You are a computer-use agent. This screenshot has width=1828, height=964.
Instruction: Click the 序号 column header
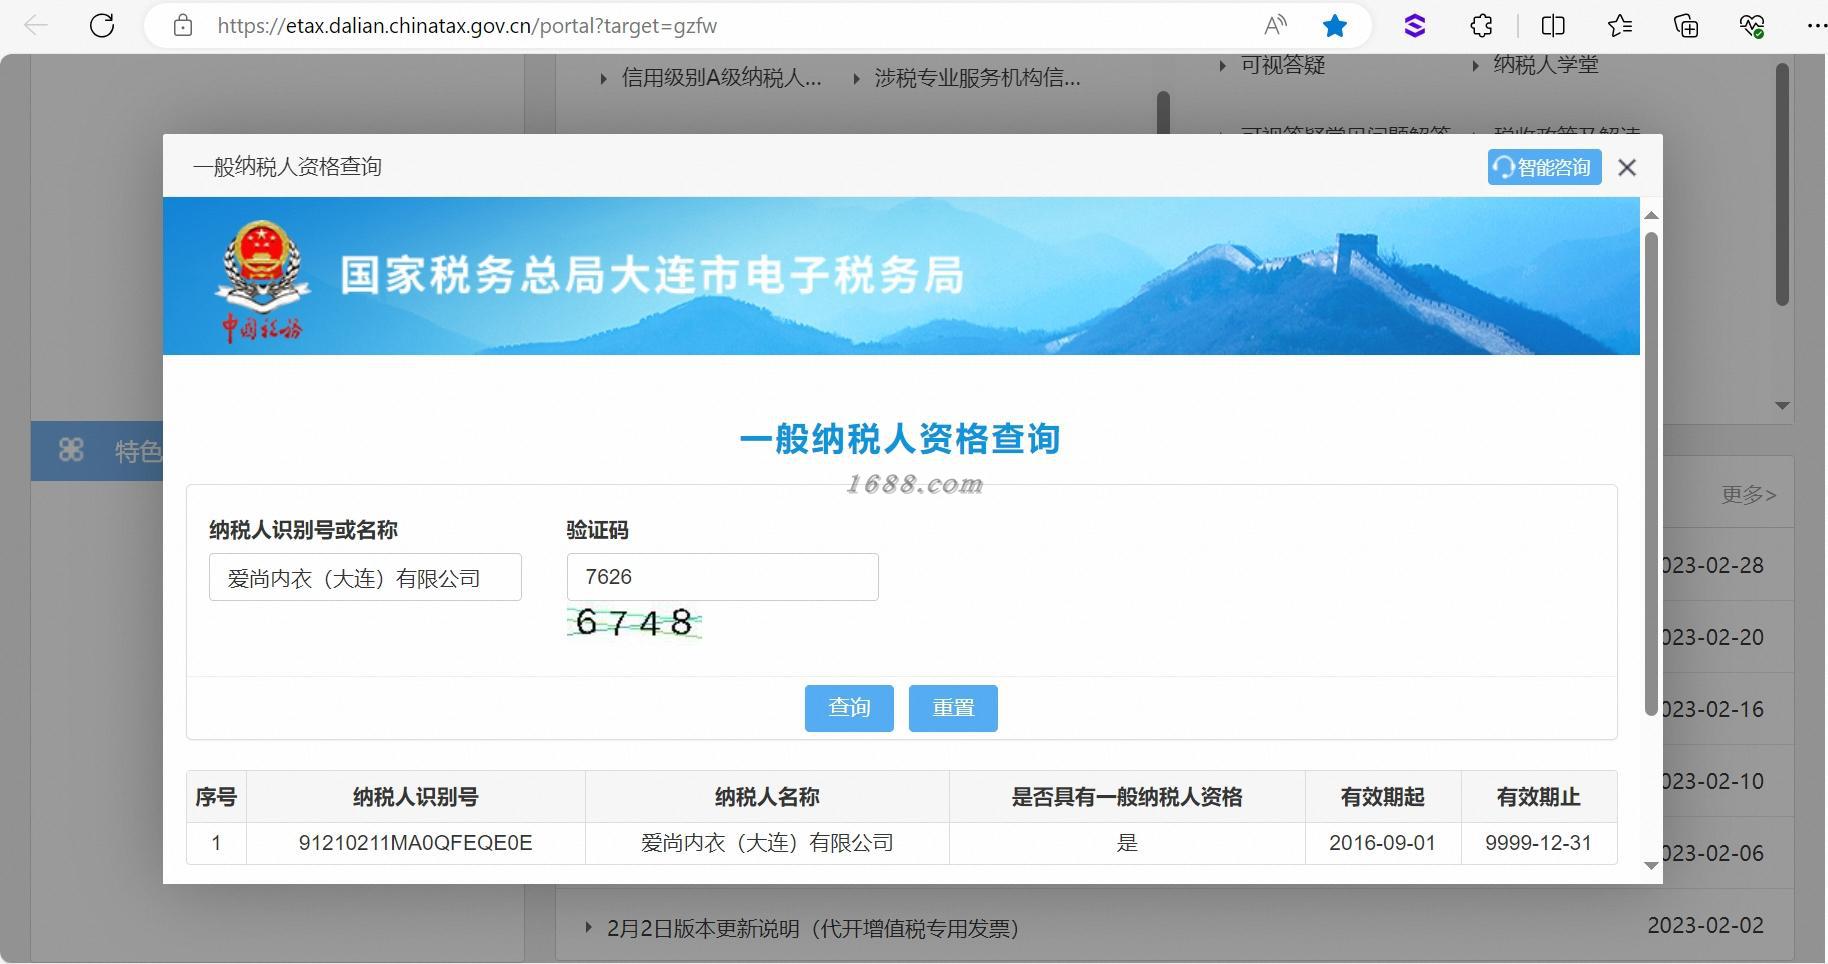click(x=216, y=797)
